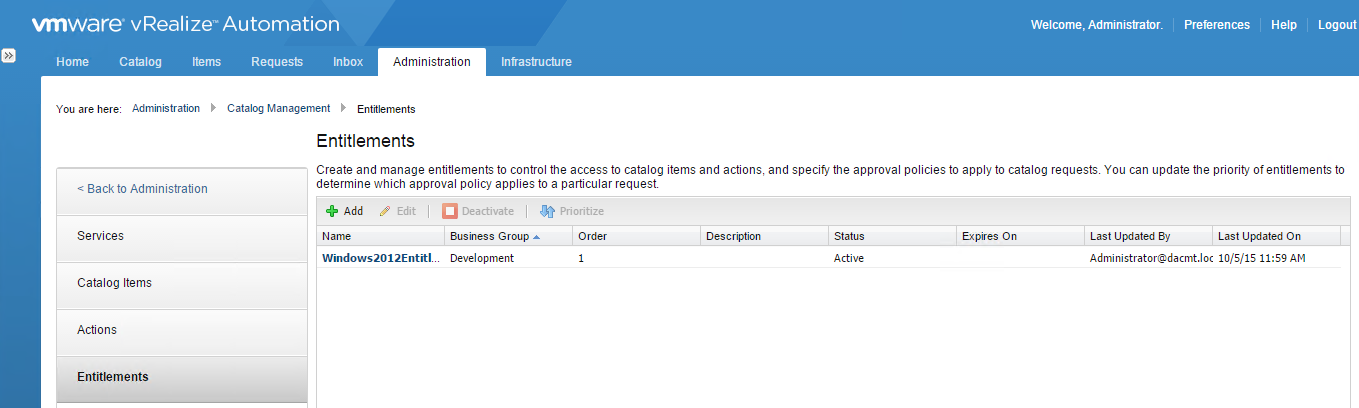Click the Business Group sort arrow
The width and height of the screenshot is (1359, 408).
pos(536,237)
